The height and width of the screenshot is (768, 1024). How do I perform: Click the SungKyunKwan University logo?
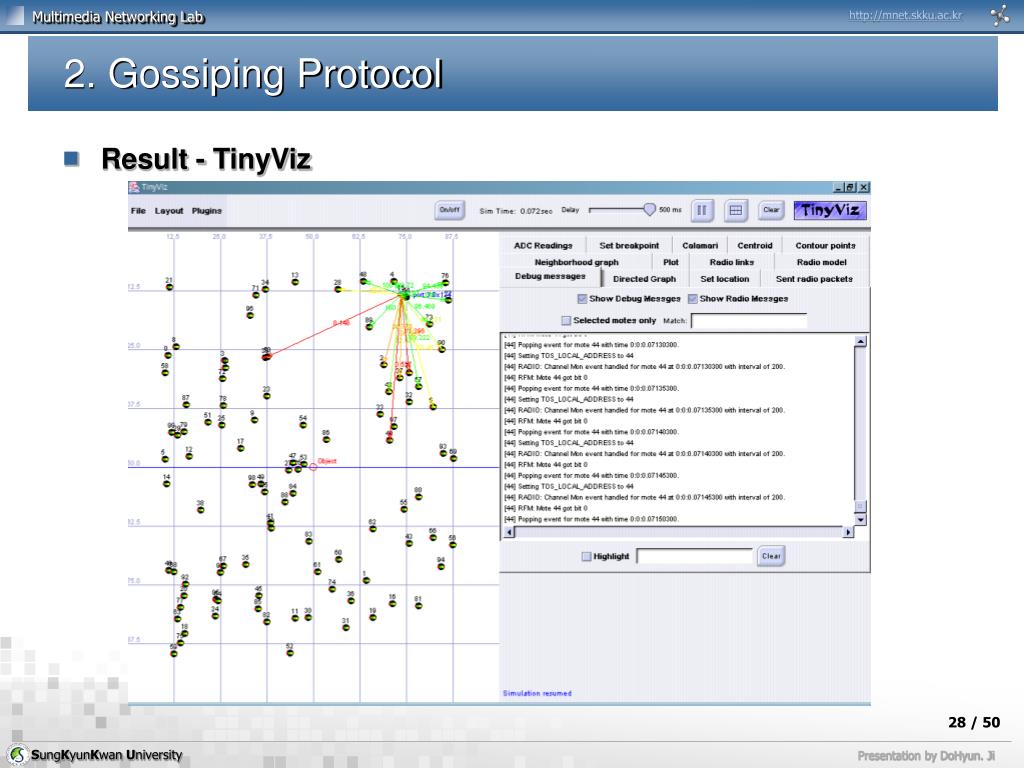[x=19, y=754]
